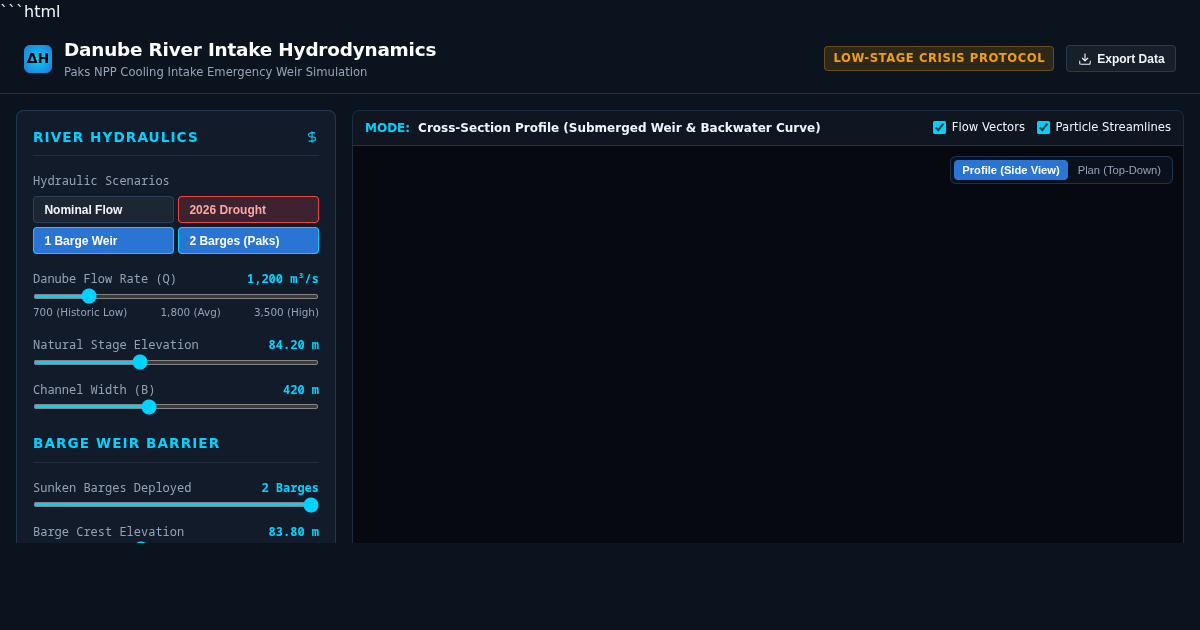Click the 3,500 (High) label
The width and height of the screenshot is (1200, 630).
pos(286,313)
